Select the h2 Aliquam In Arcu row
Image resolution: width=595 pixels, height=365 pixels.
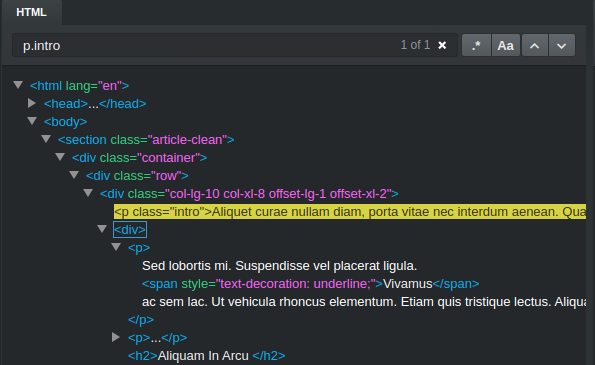206,356
